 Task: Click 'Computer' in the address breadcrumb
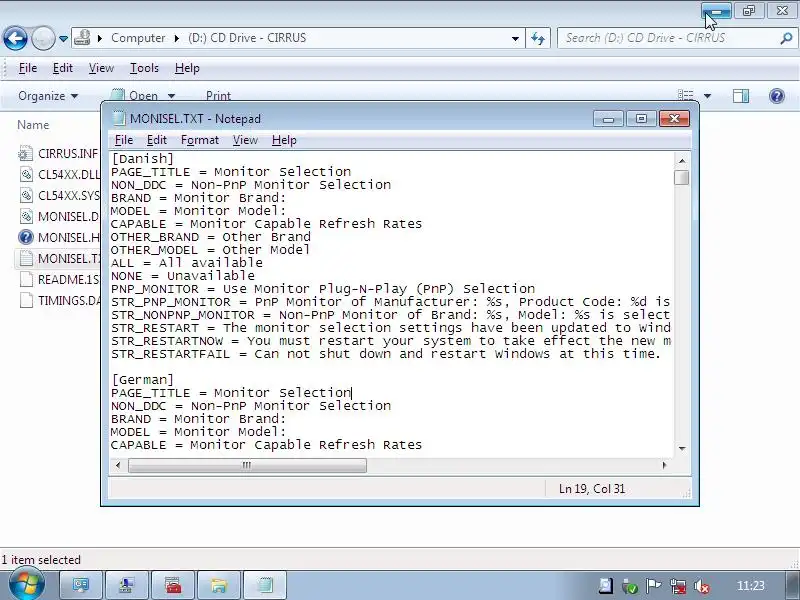click(138, 38)
